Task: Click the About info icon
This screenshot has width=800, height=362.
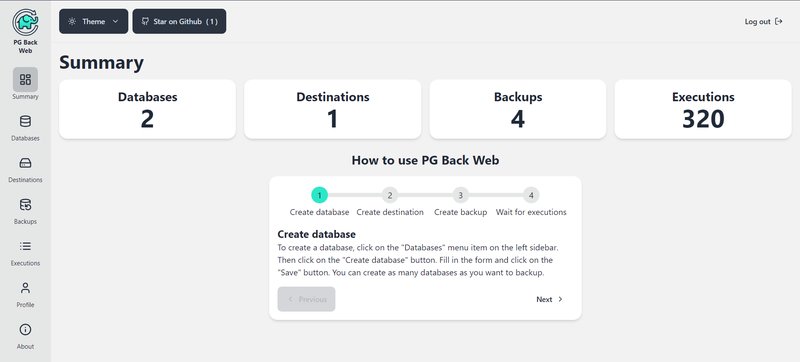Action: pyautogui.click(x=25, y=329)
